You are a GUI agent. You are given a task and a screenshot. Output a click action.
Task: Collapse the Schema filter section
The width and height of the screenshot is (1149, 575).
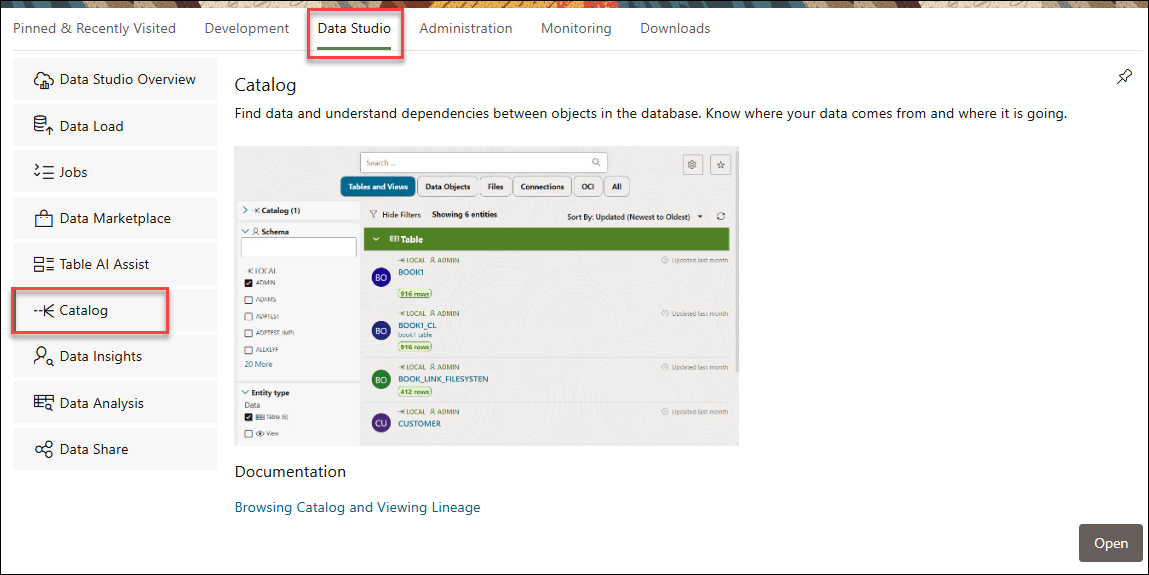(246, 230)
